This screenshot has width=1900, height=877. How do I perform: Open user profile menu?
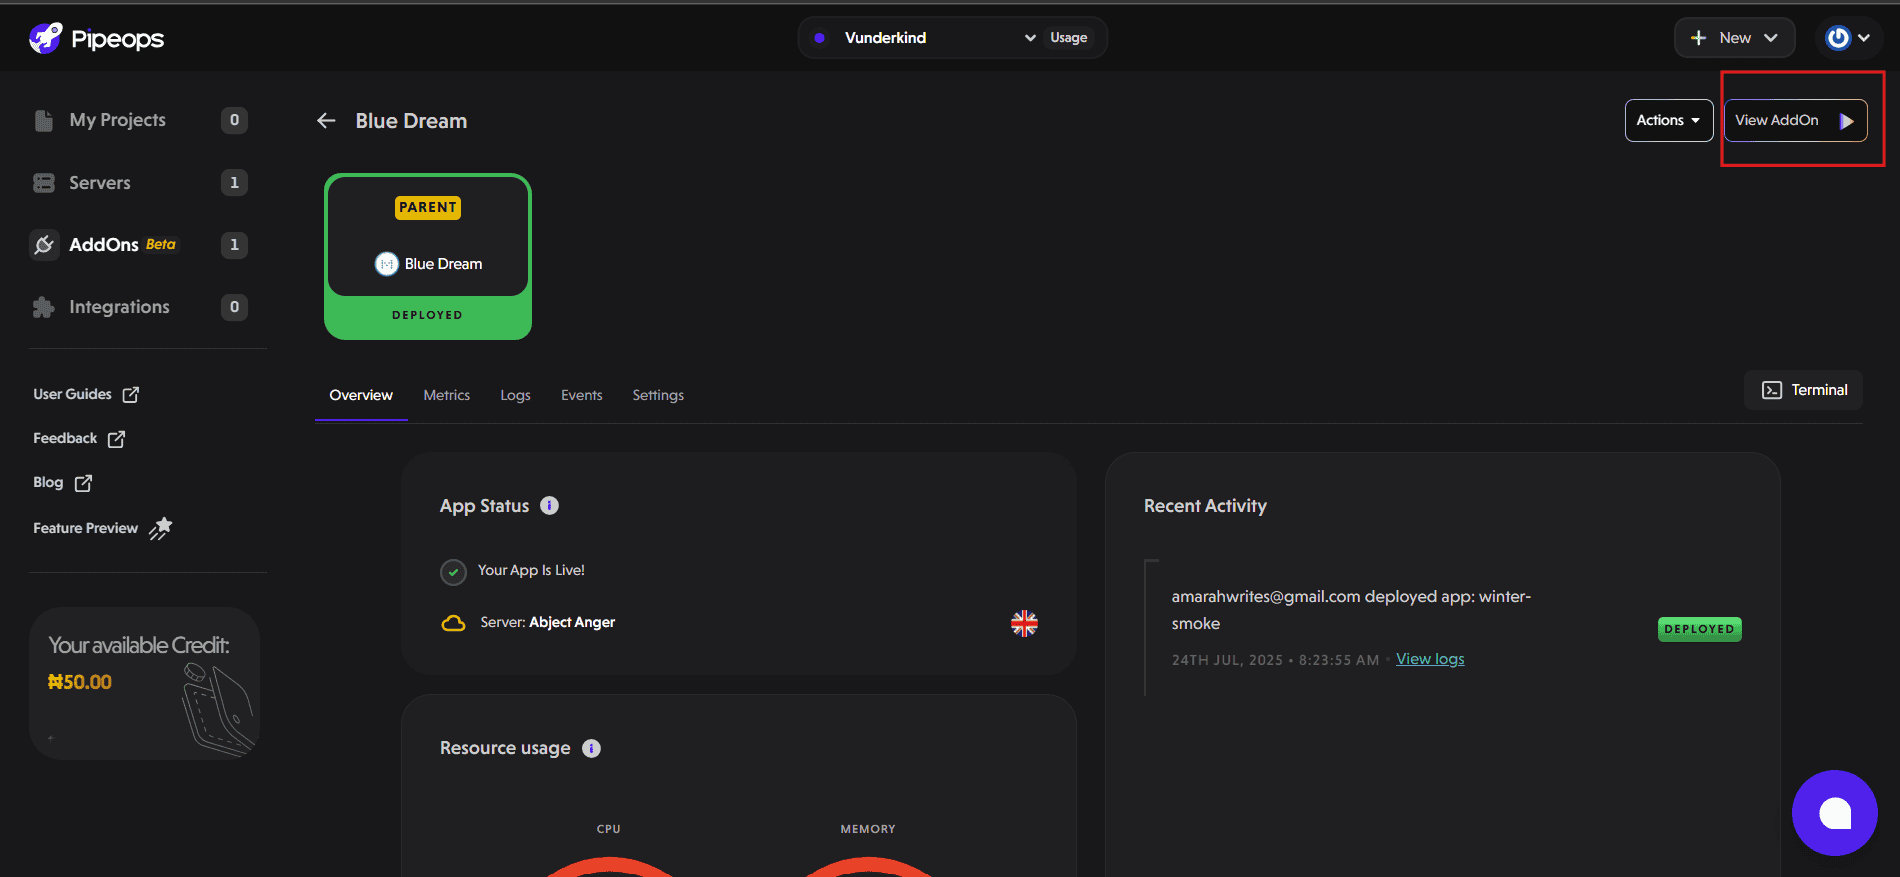(1848, 38)
